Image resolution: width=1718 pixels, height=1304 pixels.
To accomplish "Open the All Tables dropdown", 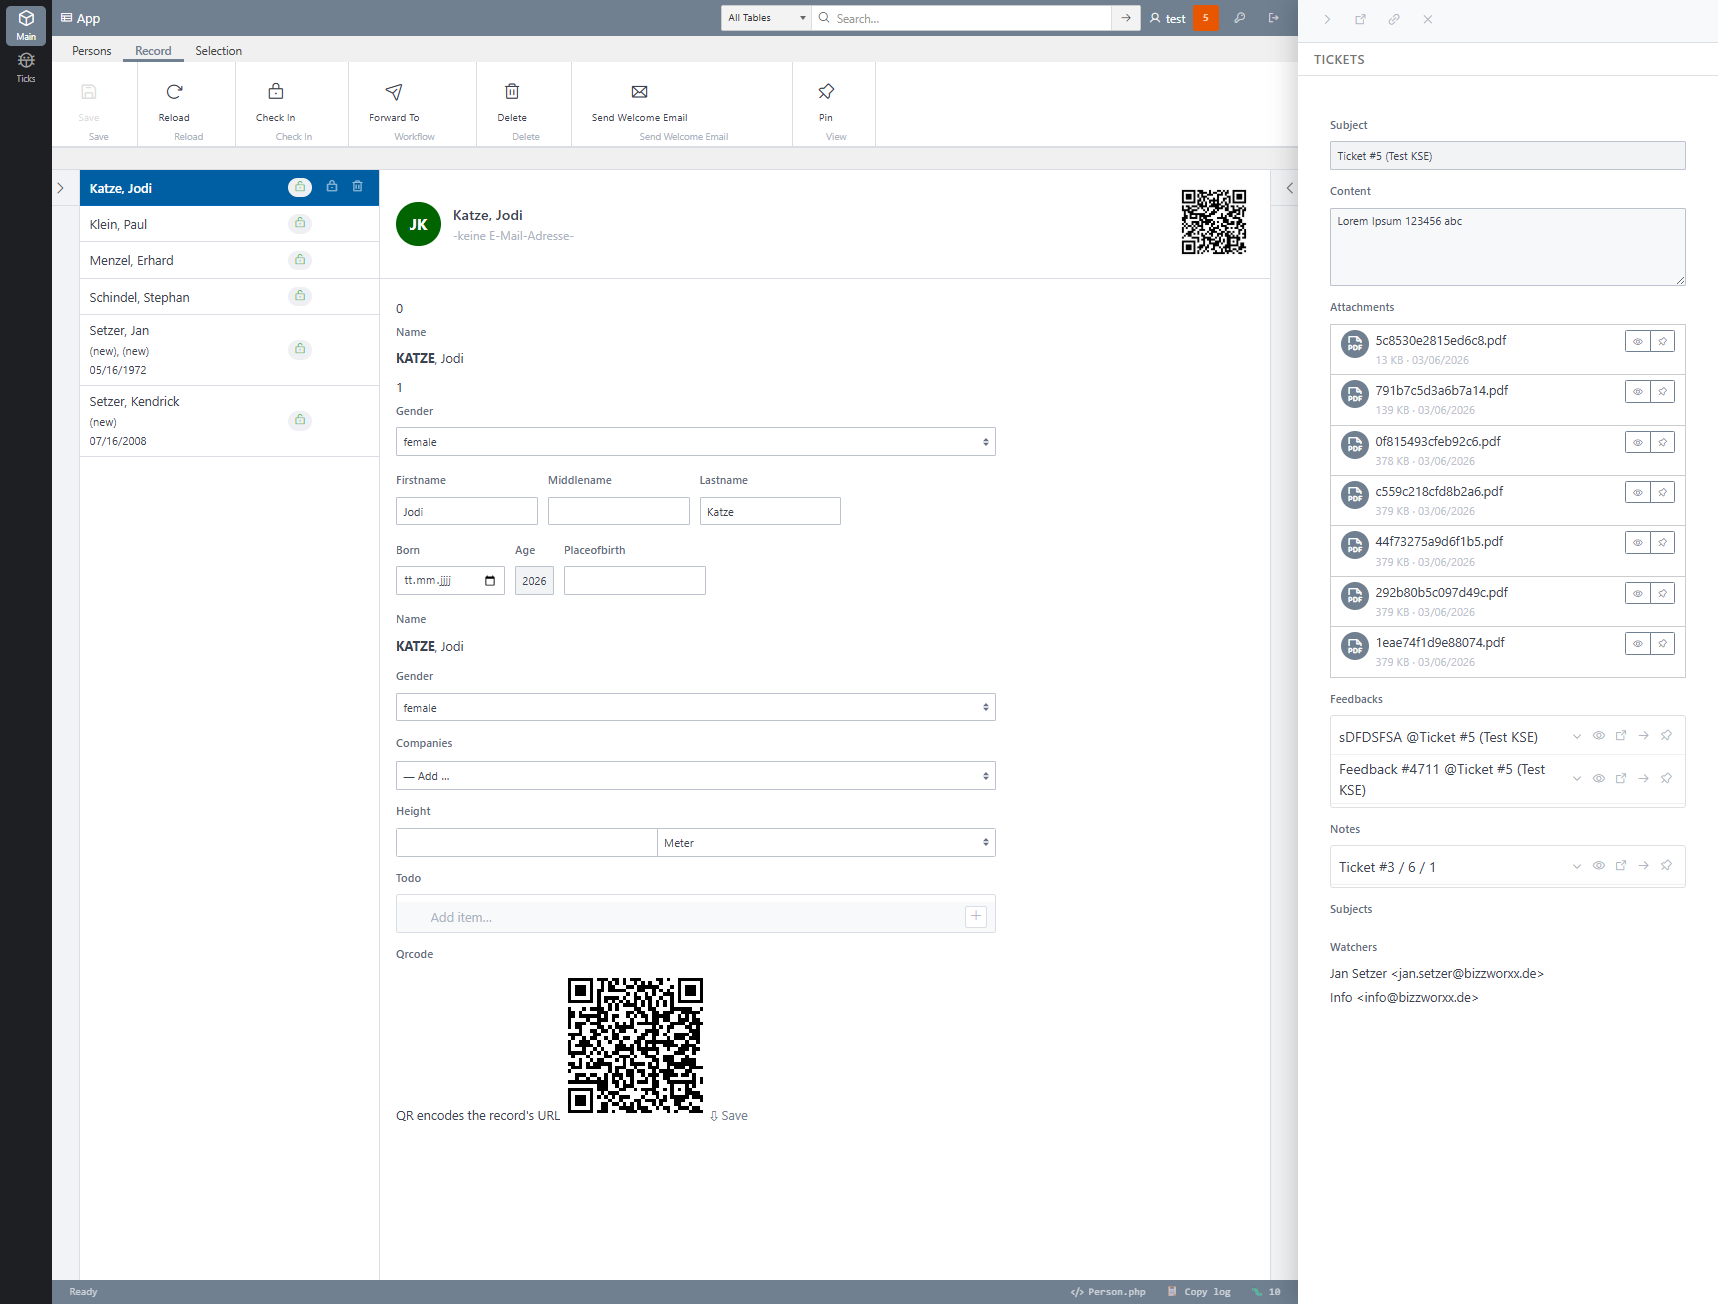I will tap(766, 18).
